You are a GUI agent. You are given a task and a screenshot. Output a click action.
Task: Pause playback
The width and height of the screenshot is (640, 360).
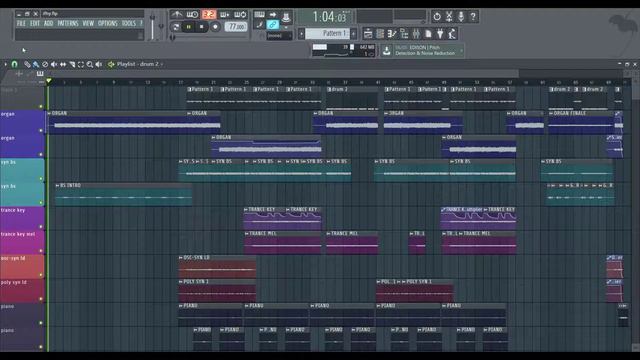pos(189,27)
